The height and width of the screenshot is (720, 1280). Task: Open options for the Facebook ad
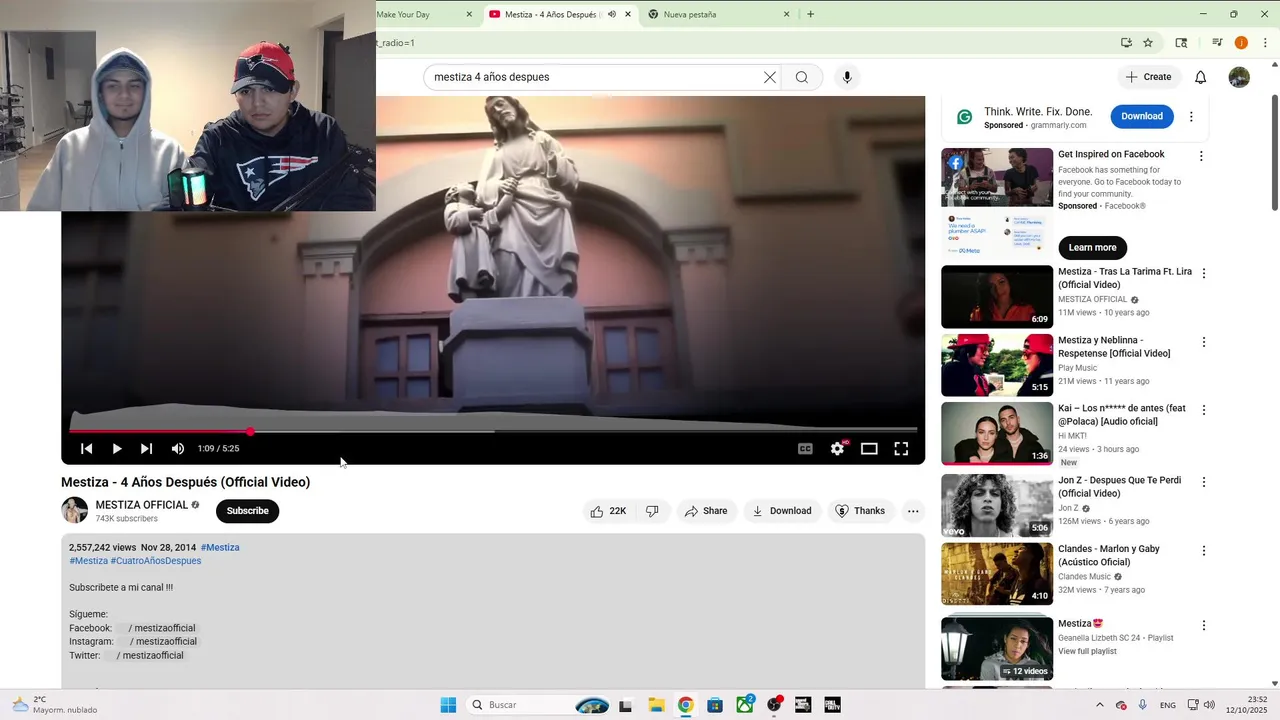1201,156
